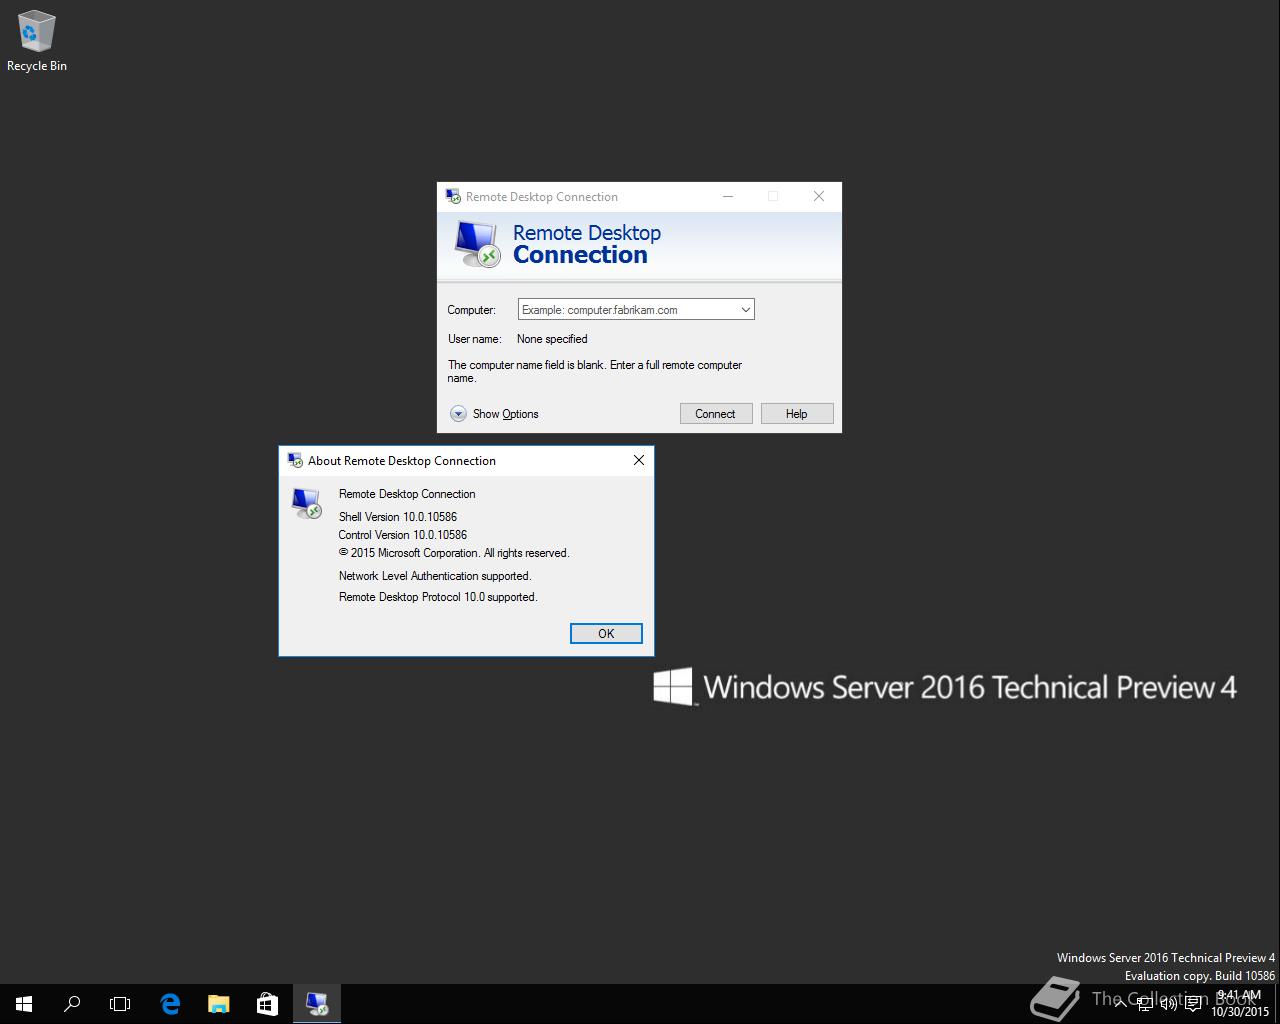The height and width of the screenshot is (1024, 1280).
Task: Click OK in About dialog
Action: click(606, 633)
